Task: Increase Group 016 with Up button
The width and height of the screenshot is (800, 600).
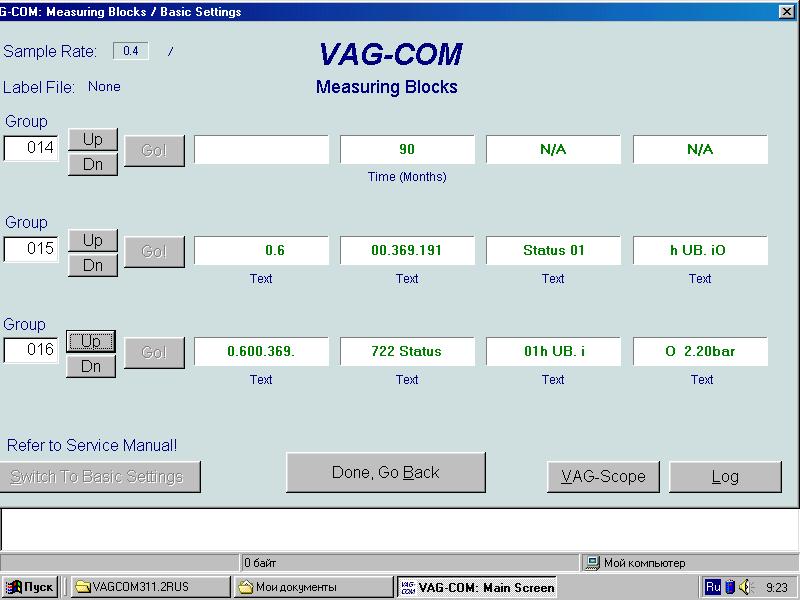Action: 92,342
